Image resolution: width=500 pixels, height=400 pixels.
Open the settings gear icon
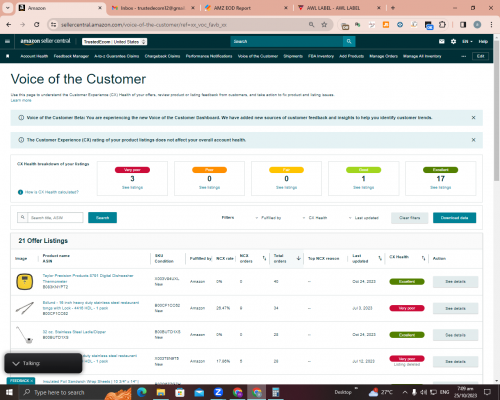pyautogui.click(x=453, y=41)
